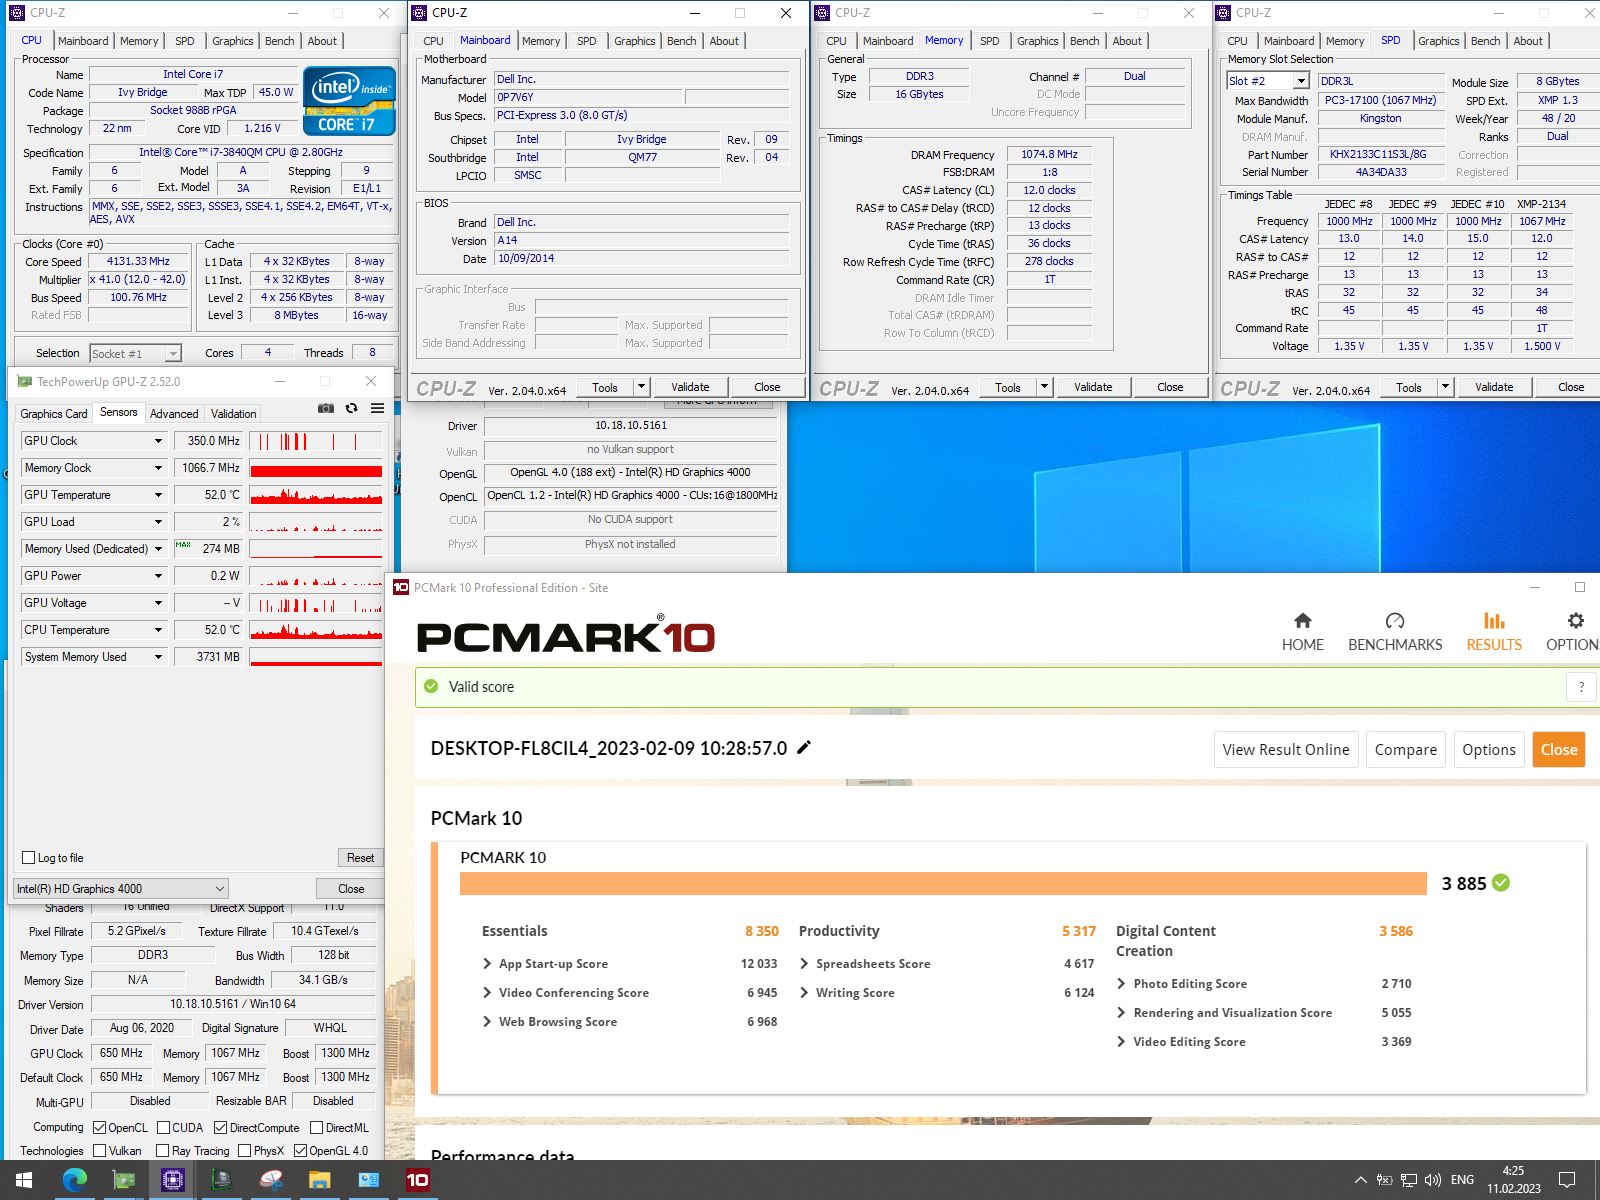Open the System Memory Used dropdown

coord(158,657)
